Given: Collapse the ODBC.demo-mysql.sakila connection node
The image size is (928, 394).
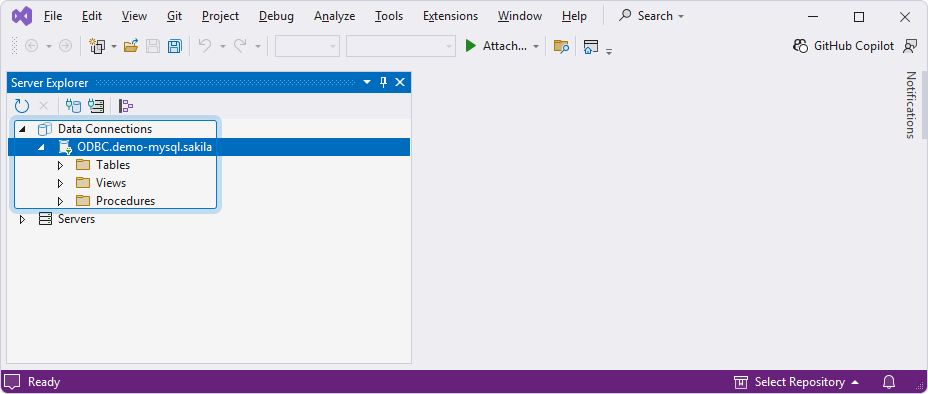Looking at the screenshot, I should click(x=41, y=147).
